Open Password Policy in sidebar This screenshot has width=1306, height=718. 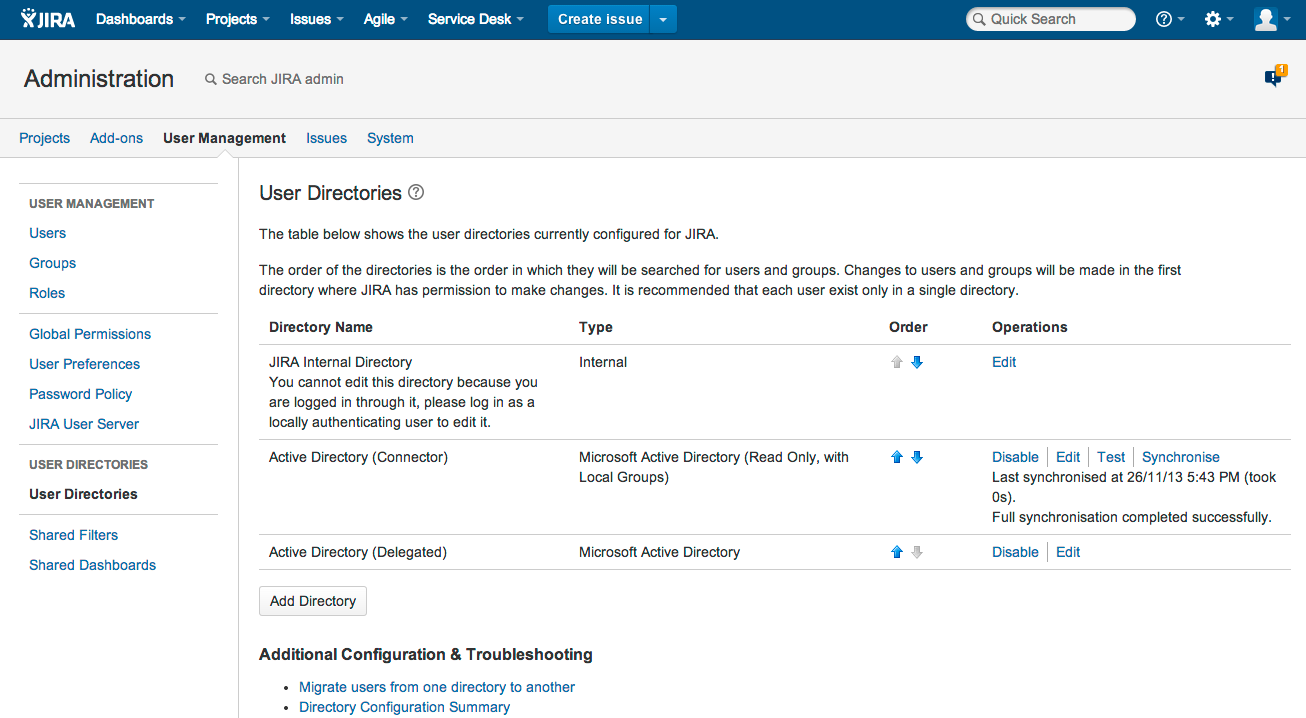[81, 394]
